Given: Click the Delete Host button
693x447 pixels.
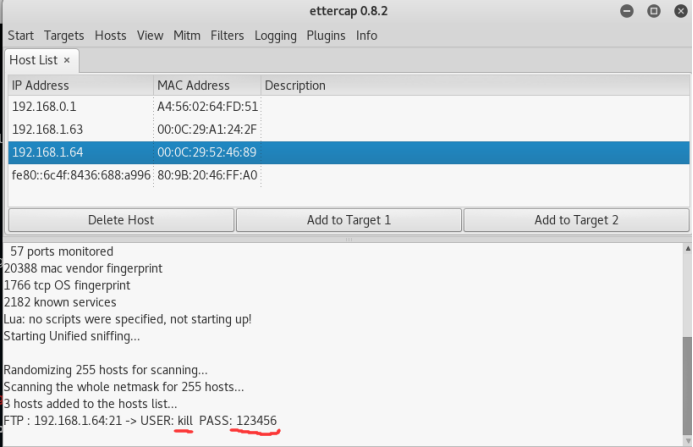Looking at the screenshot, I should click(x=121, y=220).
